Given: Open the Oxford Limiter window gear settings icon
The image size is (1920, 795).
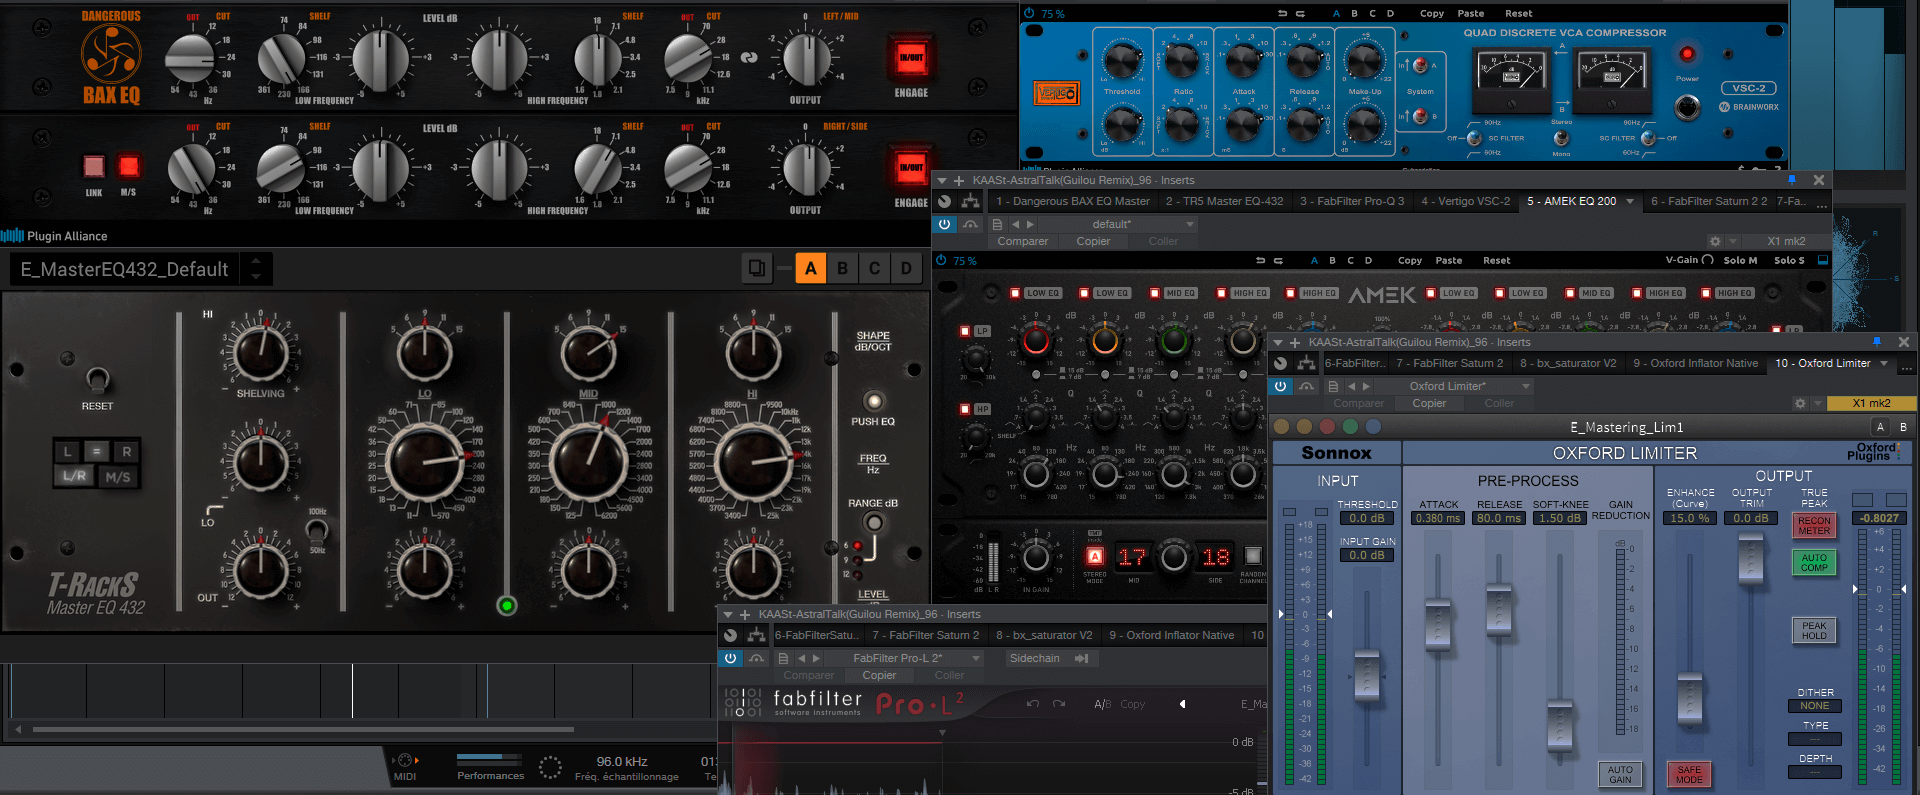Looking at the screenshot, I should pos(1800,403).
